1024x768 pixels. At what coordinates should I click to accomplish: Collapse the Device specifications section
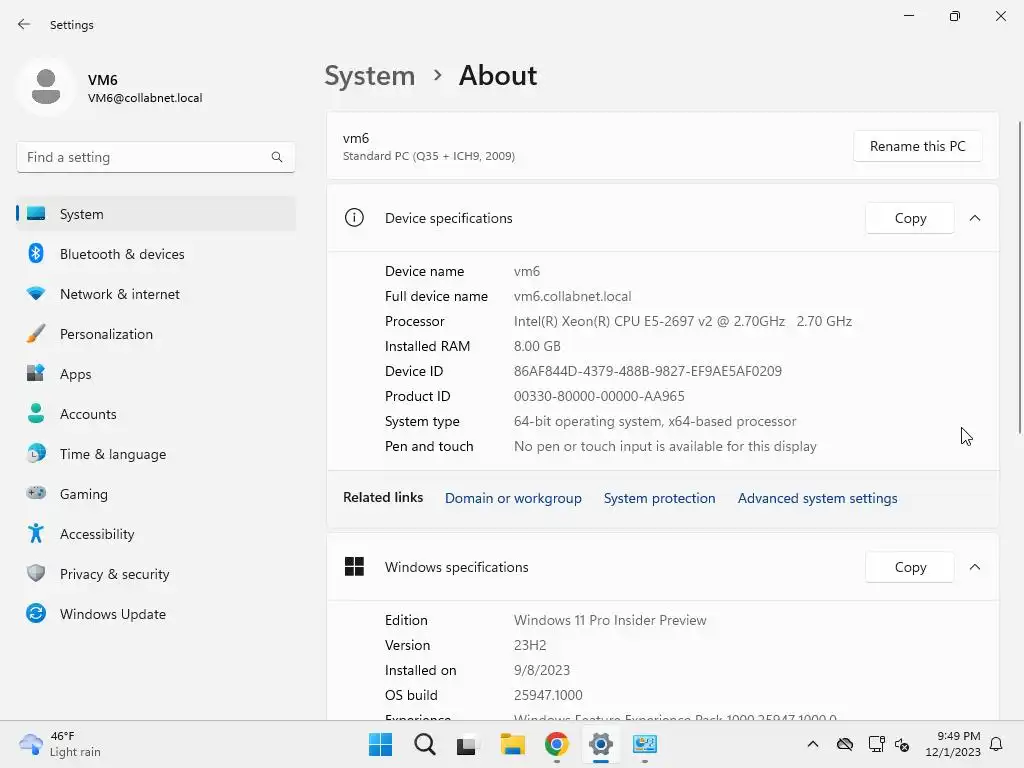click(975, 218)
